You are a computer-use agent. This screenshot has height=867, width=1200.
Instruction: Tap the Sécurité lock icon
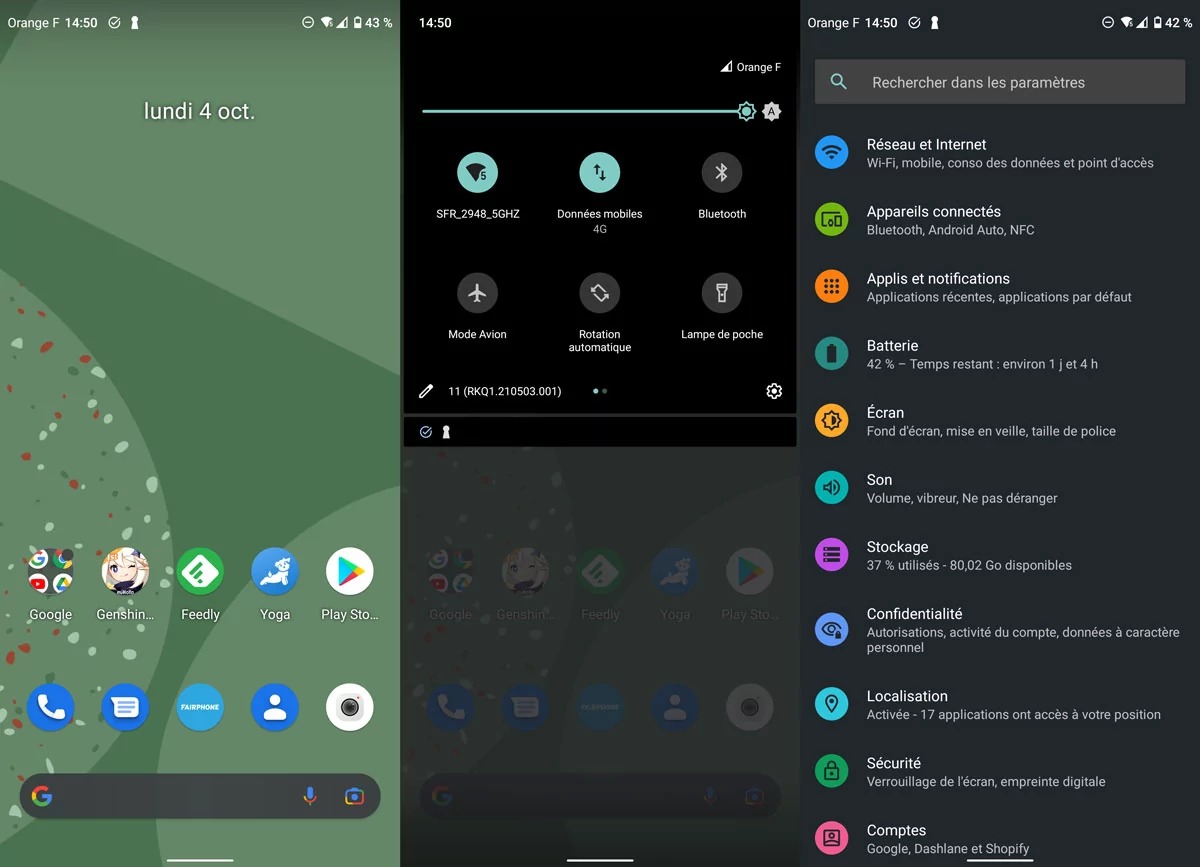(831, 771)
